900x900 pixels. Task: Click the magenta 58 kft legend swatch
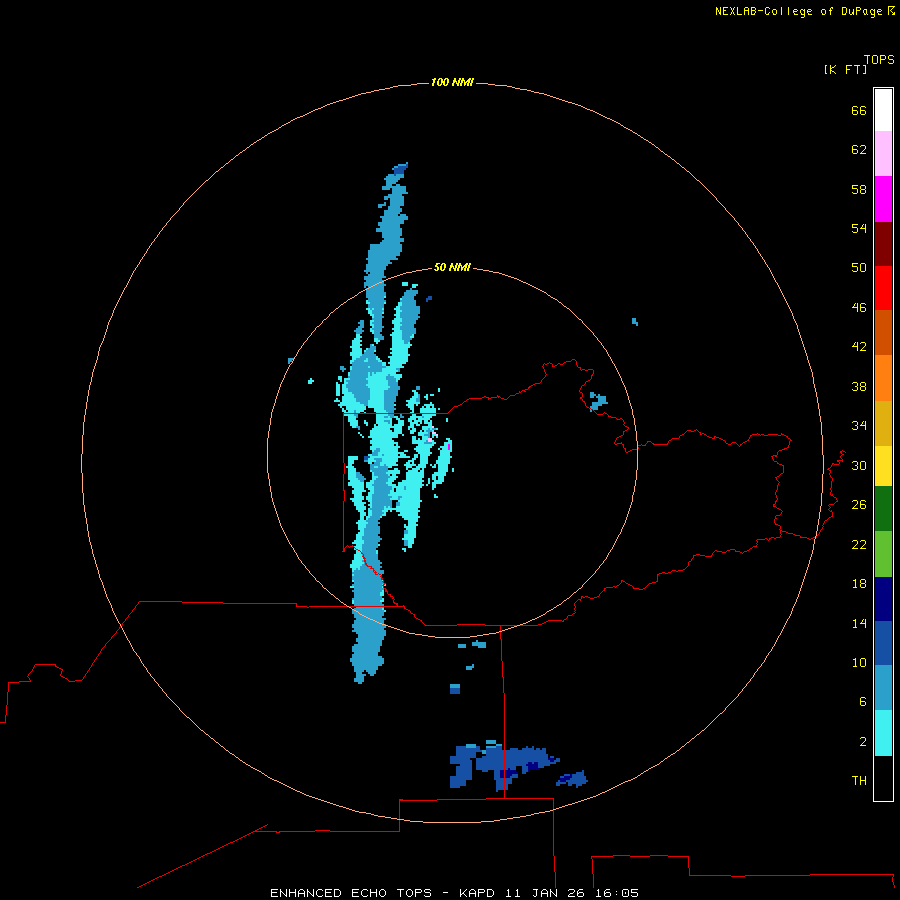point(883,199)
